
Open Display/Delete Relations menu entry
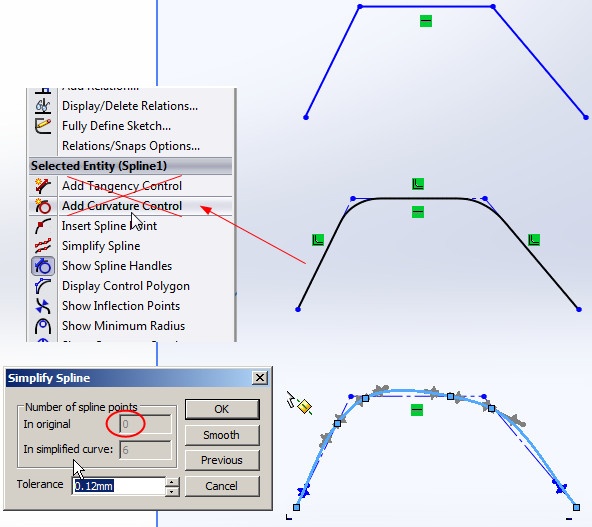(x=130, y=106)
